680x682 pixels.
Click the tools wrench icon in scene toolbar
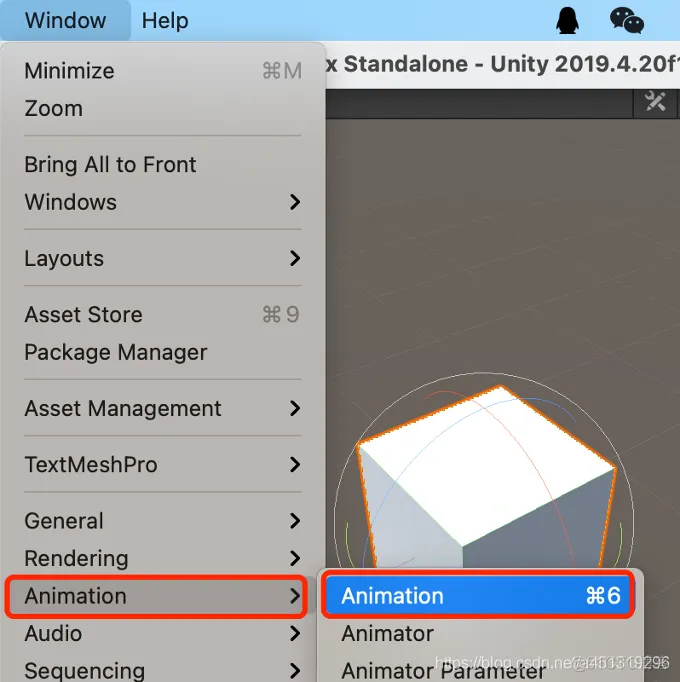point(655,102)
